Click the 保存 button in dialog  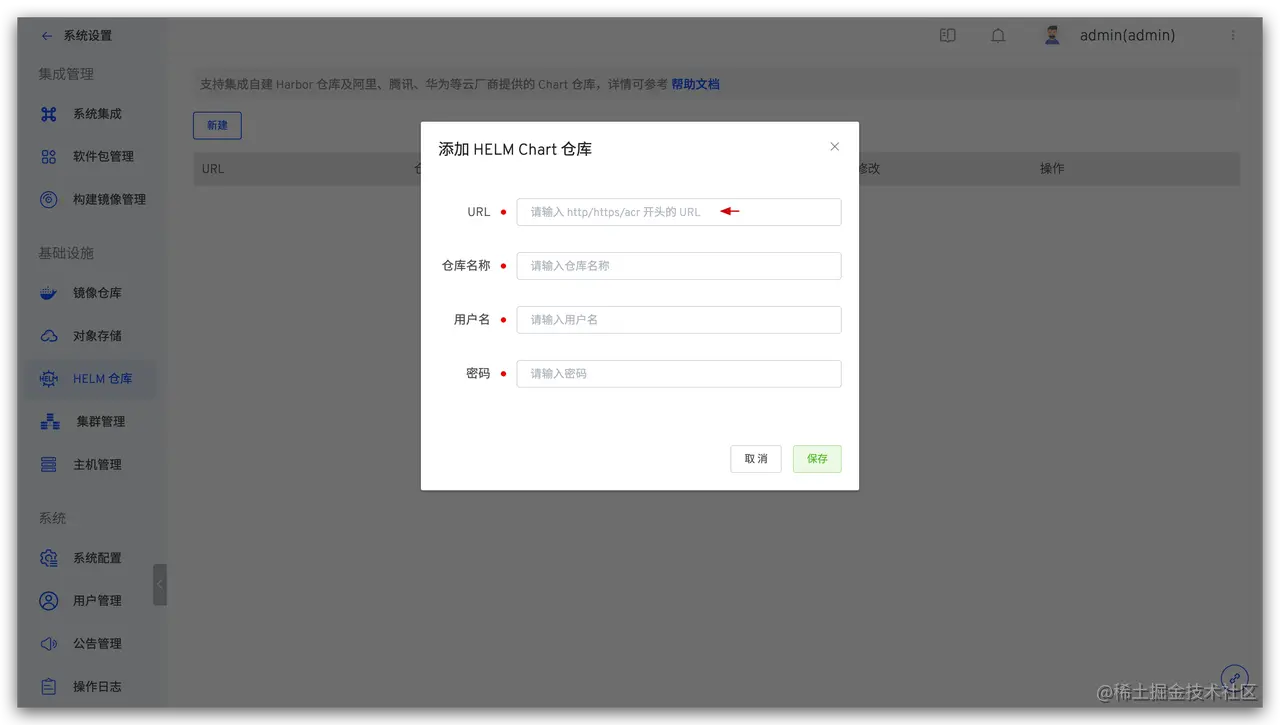(x=817, y=459)
